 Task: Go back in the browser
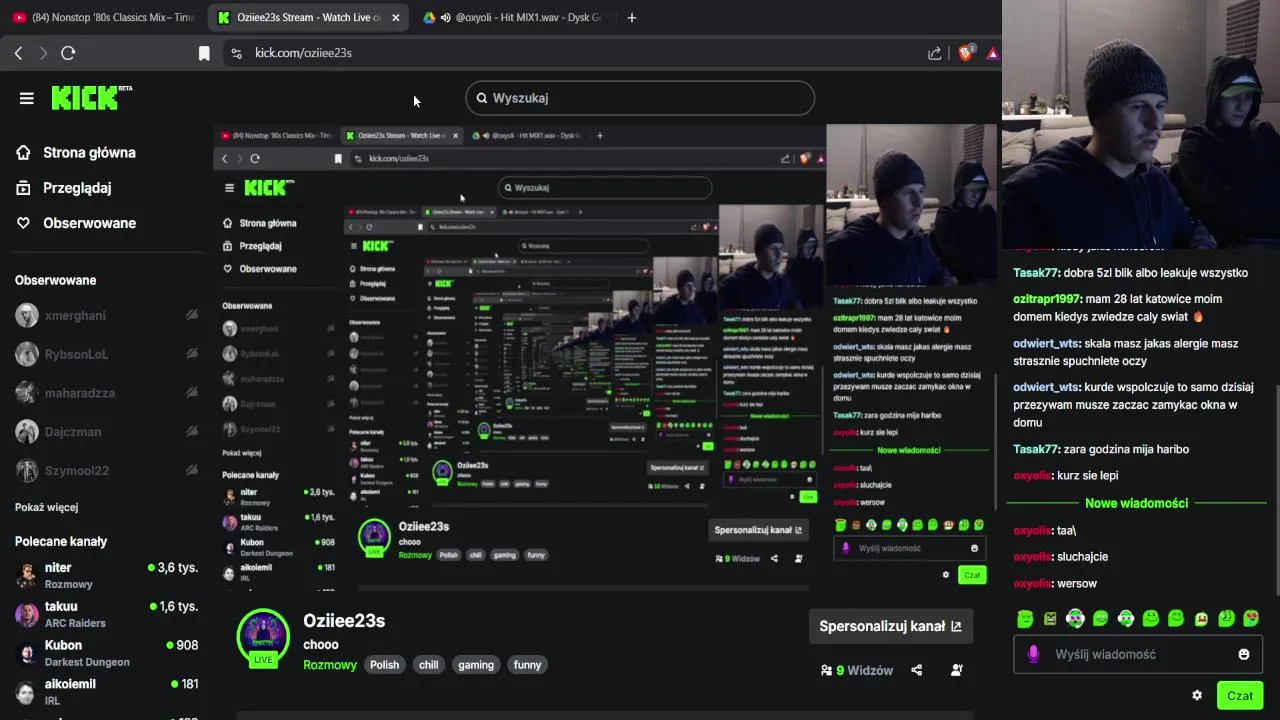(x=18, y=53)
